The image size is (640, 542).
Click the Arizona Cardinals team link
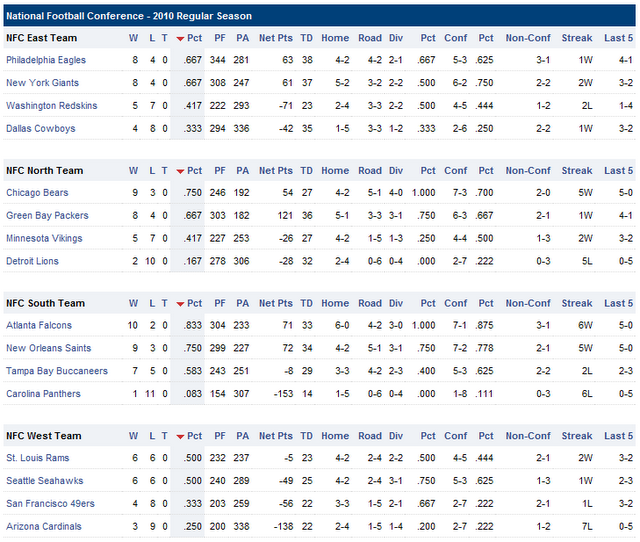(x=44, y=526)
